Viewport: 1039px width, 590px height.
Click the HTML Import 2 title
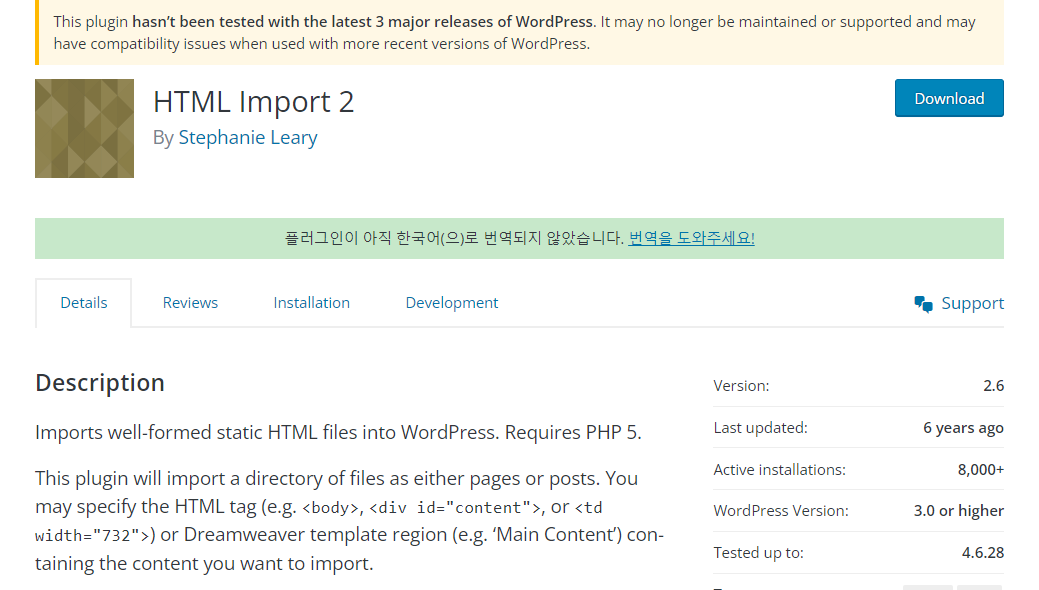(x=254, y=102)
